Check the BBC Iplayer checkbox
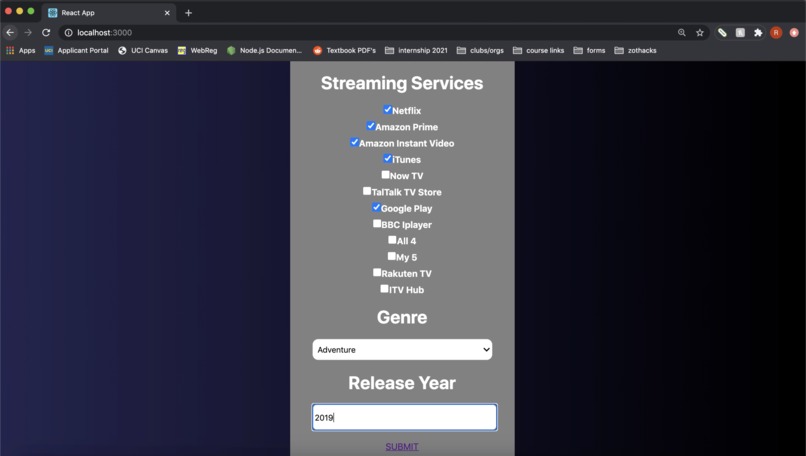Viewport: 806px width, 456px height. (377, 224)
